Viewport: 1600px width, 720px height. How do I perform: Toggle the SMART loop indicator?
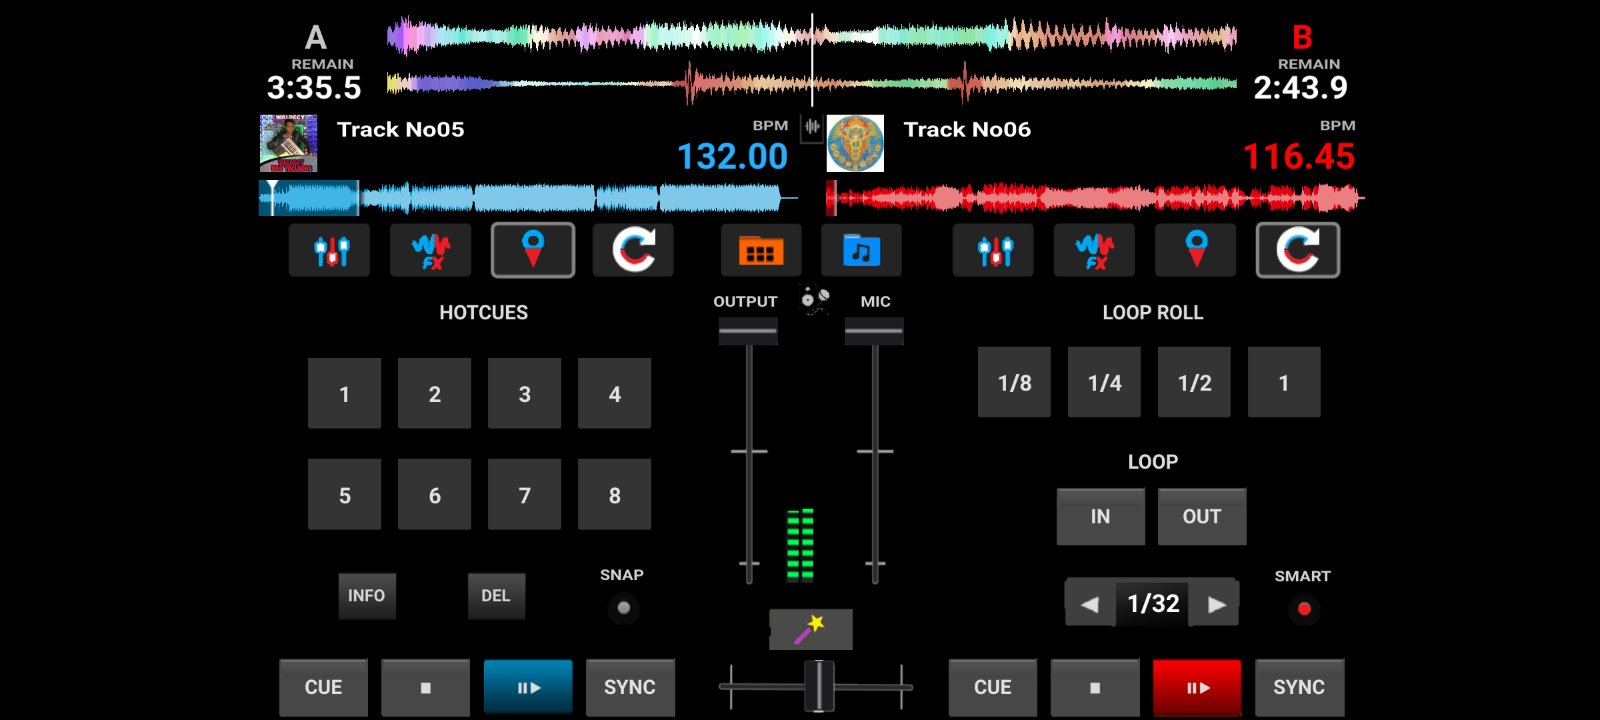click(x=1303, y=609)
